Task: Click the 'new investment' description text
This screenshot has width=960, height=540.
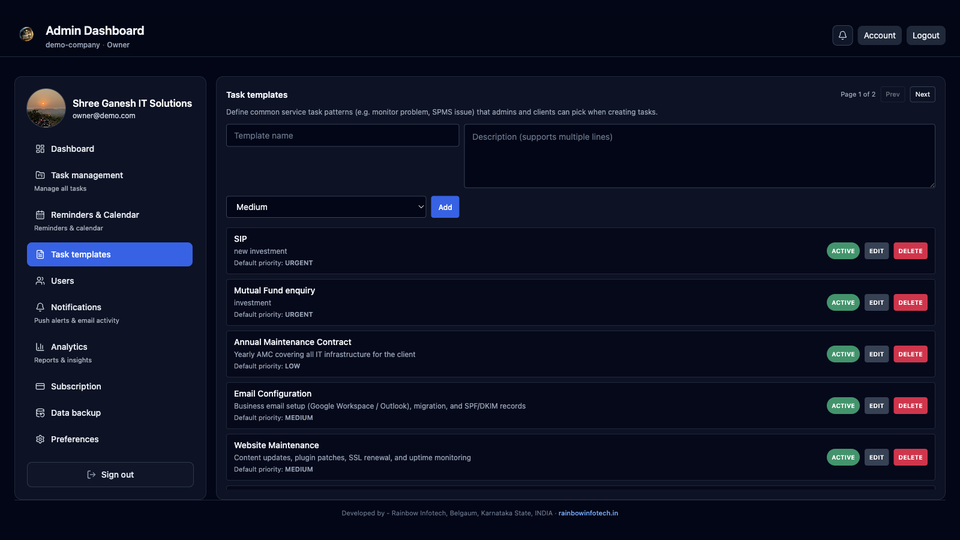Action: [260, 251]
